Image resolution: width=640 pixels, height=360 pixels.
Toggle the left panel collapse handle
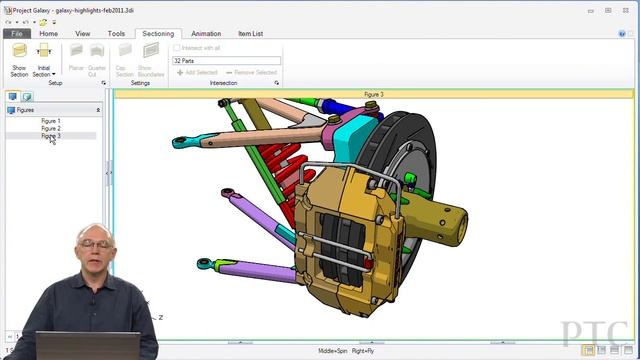(109, 173)
